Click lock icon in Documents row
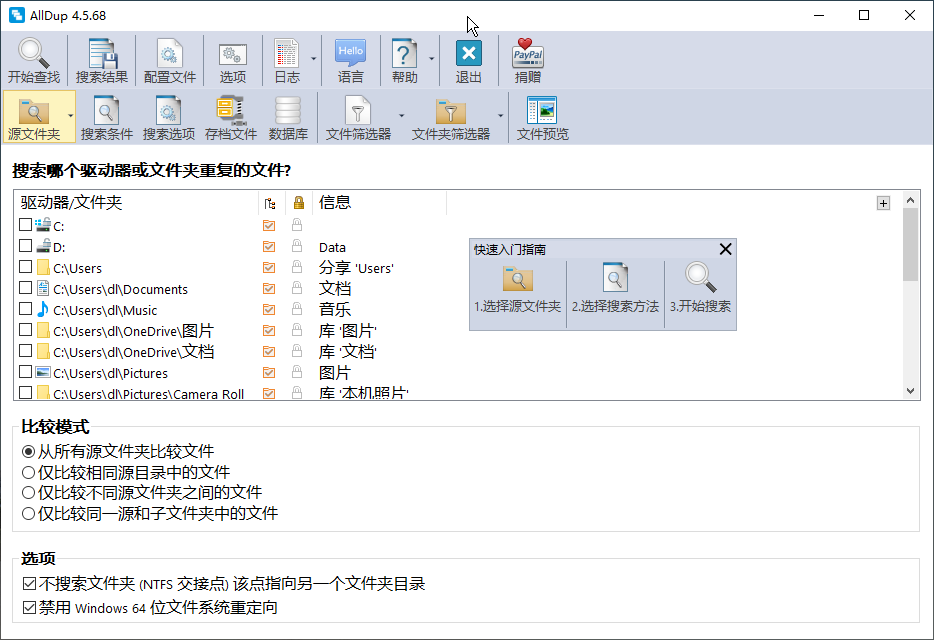The image size is (934, 640). [x=297, y=288]
